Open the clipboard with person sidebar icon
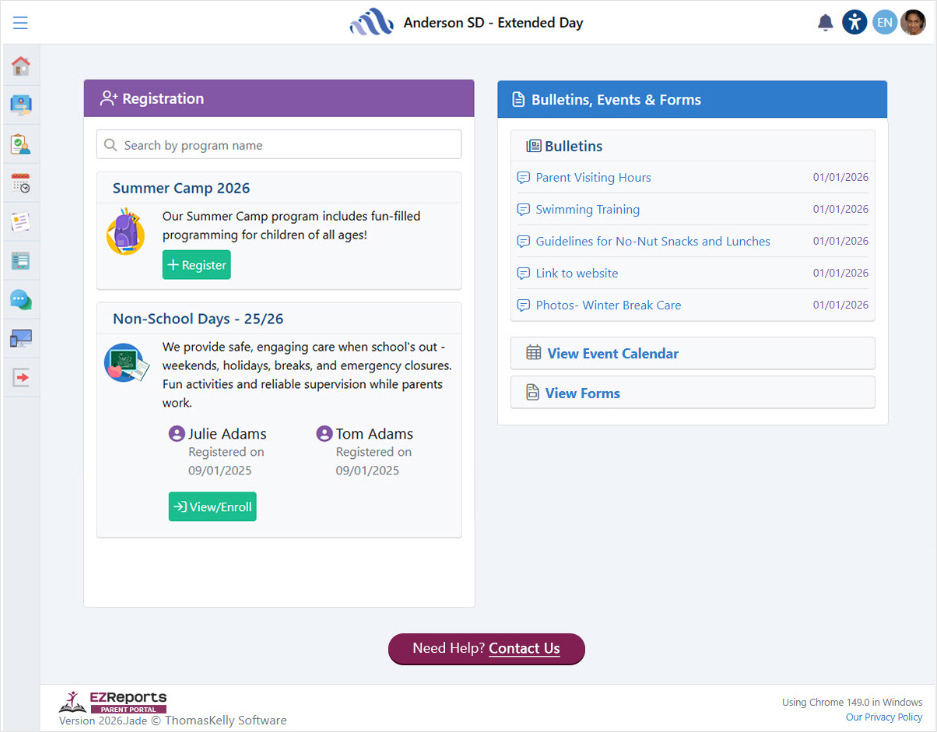Screen dimensions: 937x732 click(x=21, y=144)
